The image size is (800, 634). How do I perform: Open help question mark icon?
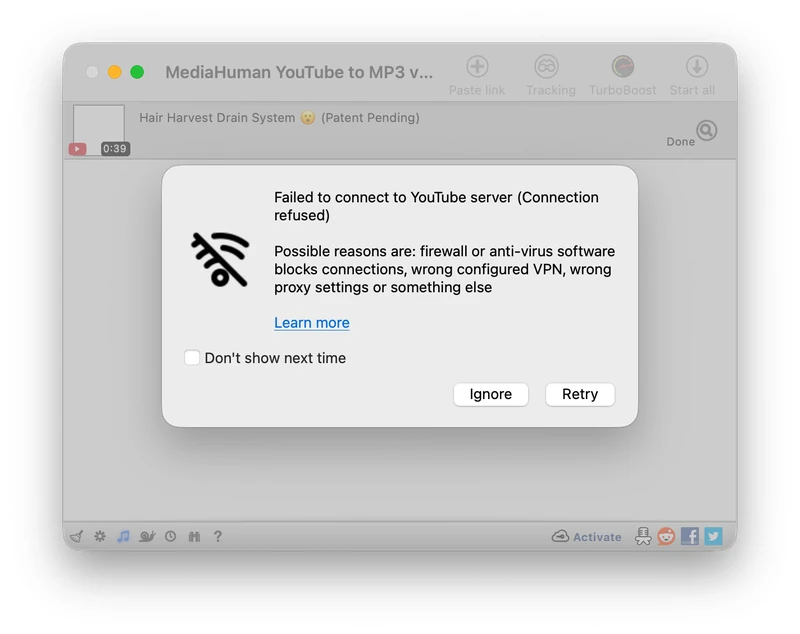218,536
